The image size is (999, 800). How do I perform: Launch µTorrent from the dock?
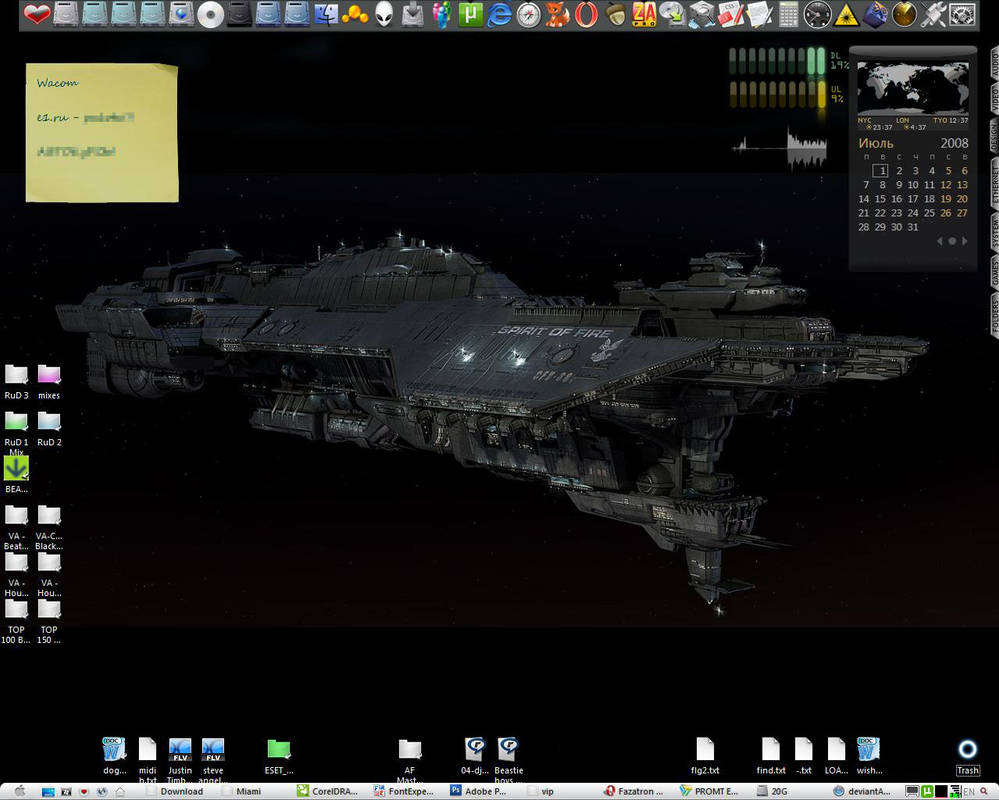pos(470,14)
